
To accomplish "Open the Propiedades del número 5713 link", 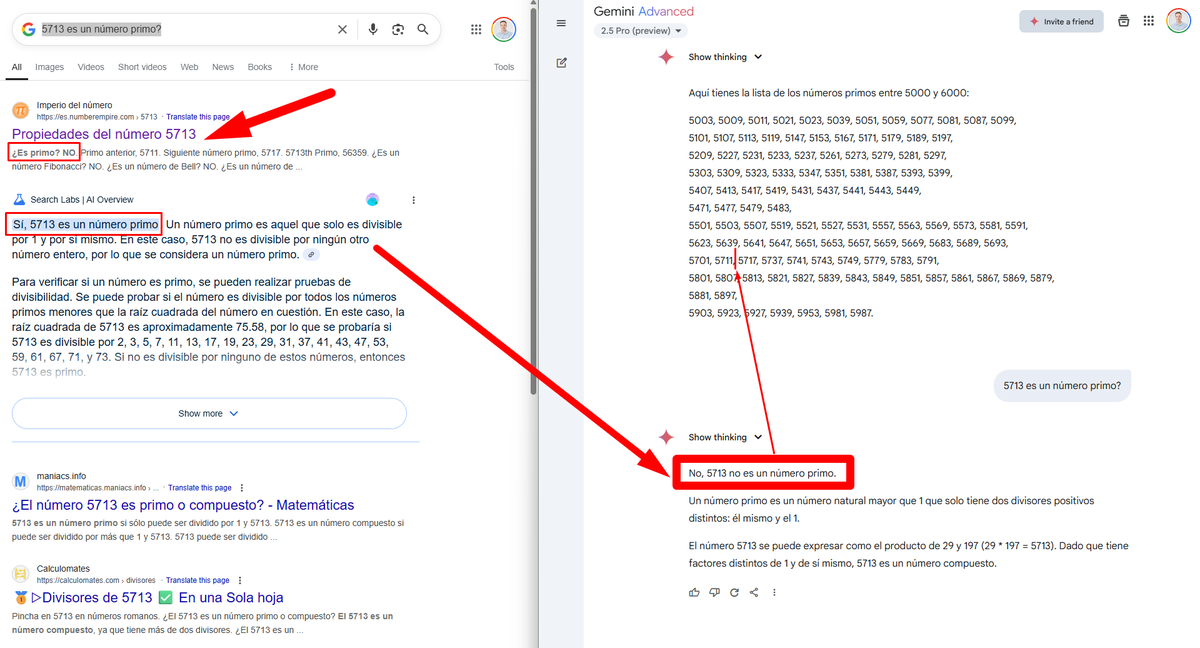I will (x=106, y=133).
